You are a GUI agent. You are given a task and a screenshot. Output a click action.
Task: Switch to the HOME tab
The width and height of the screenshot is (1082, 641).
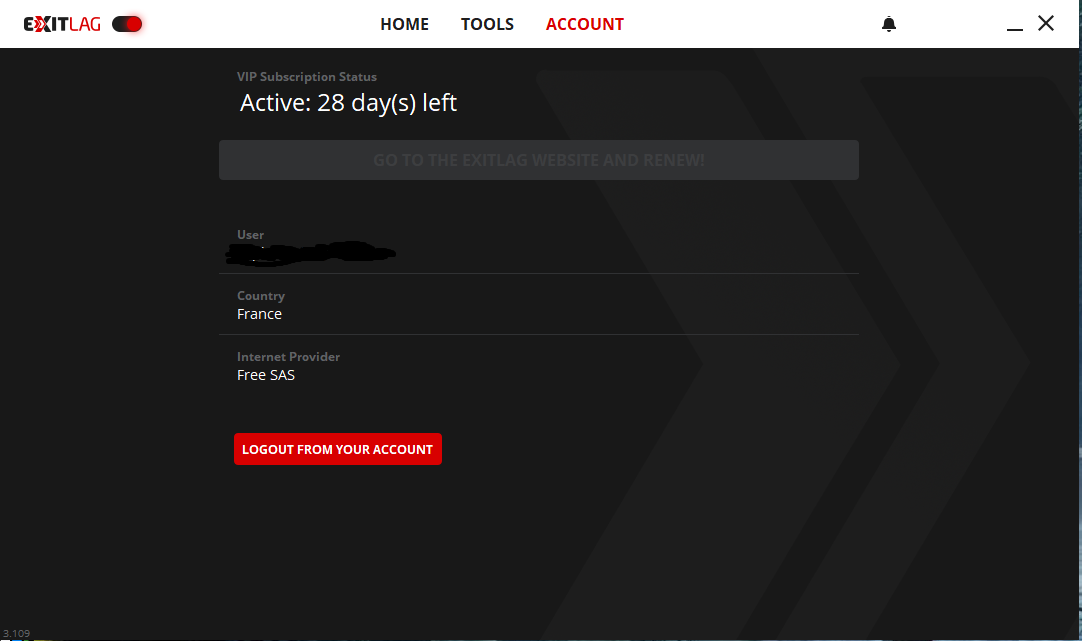pyautogui.click(x=404, y=24)
